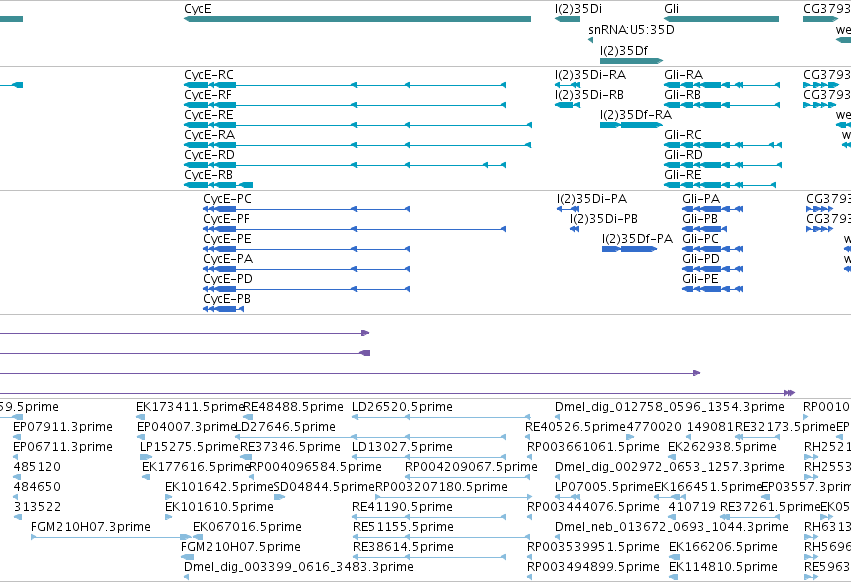851x582 pixels.
Task: Select the CycE-RF transcript label
Action: [x=208, y=95]
